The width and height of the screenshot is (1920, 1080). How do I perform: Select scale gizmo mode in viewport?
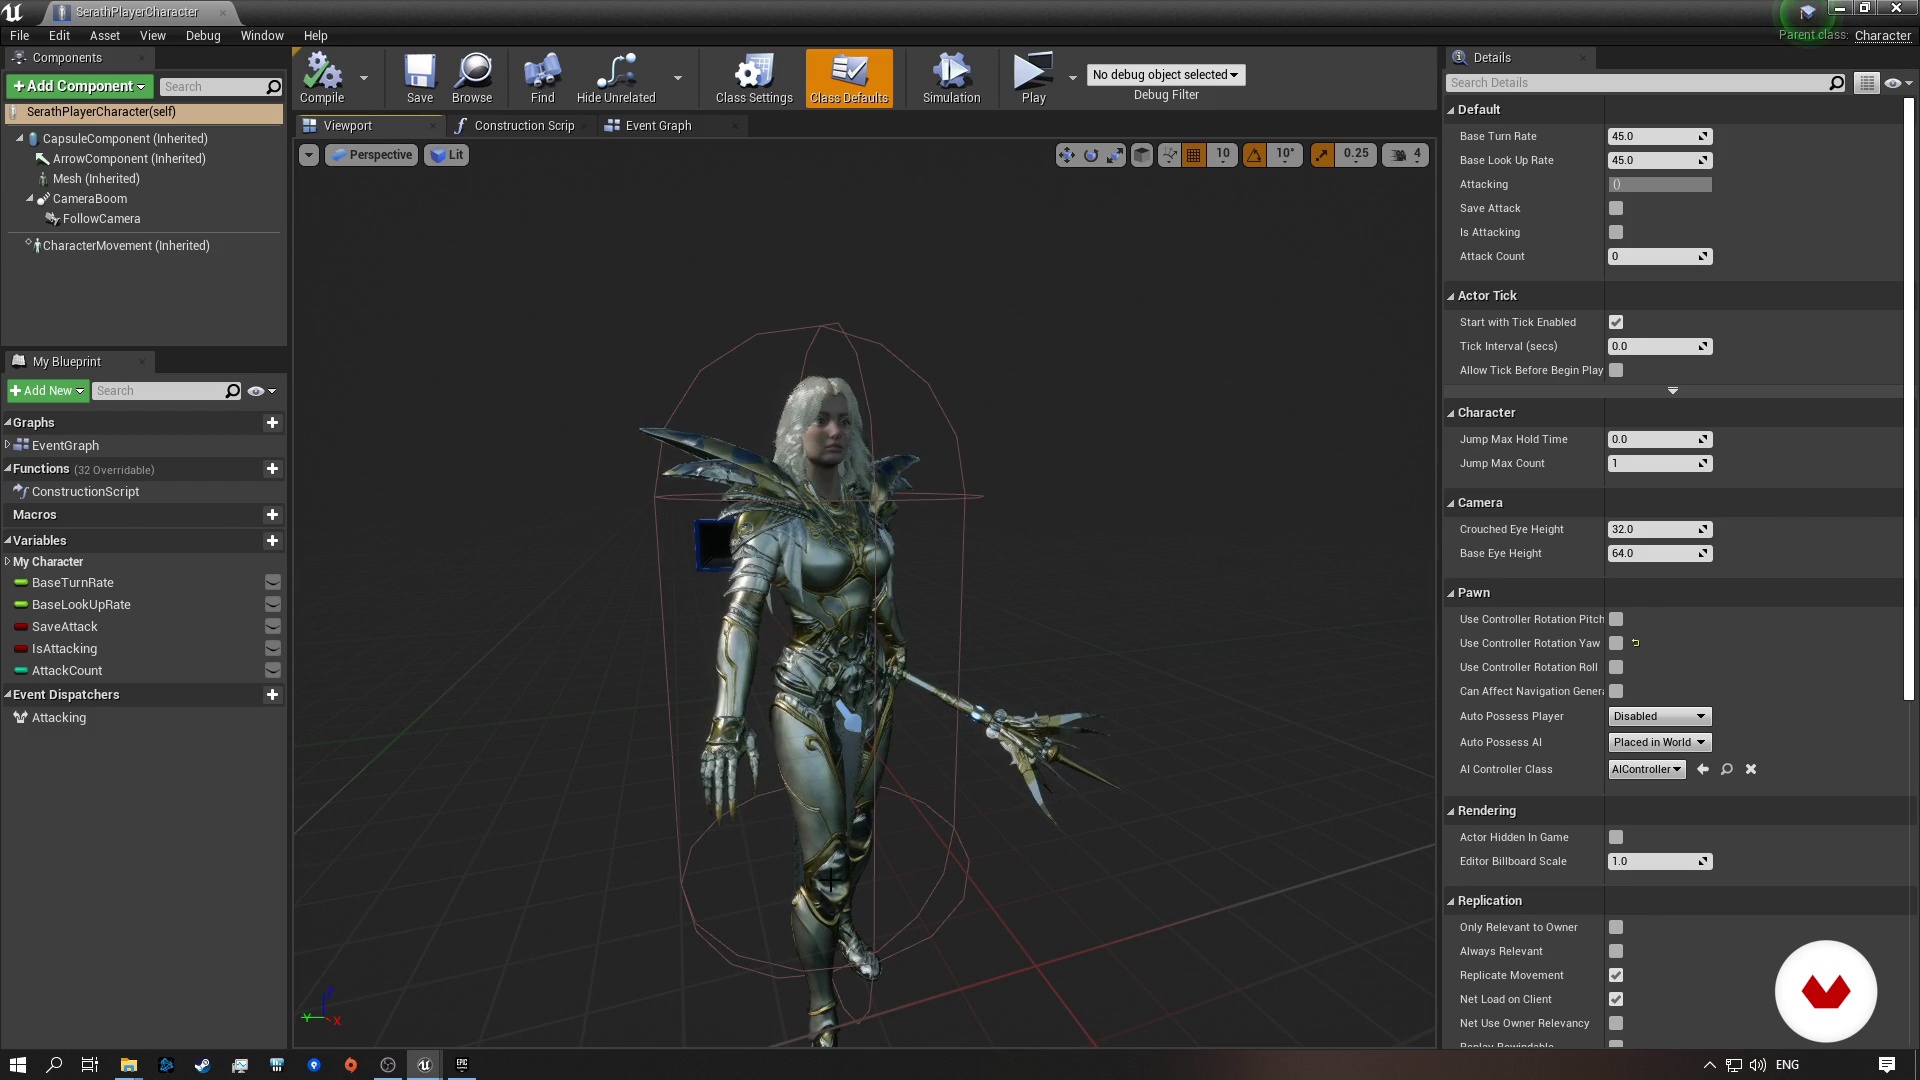(x=1115, y=155)
